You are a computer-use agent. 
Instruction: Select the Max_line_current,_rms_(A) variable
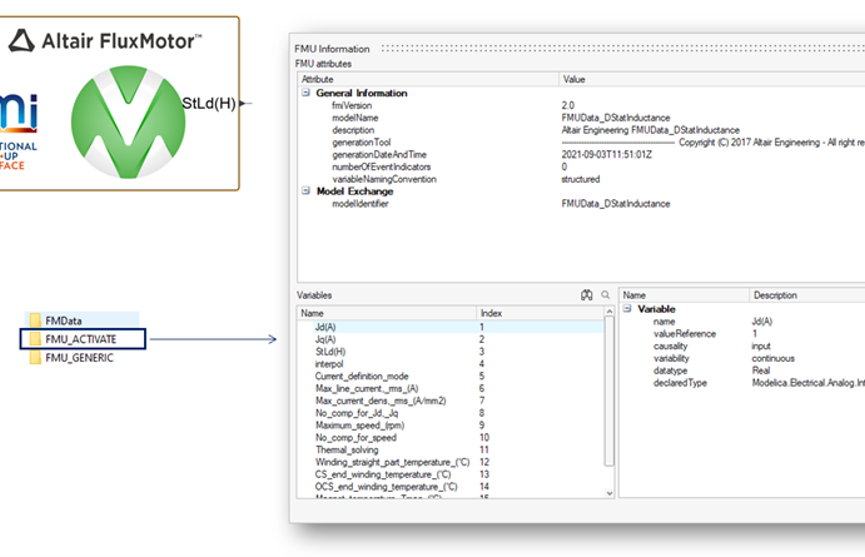pyautogui.click(x=451, y=388)
